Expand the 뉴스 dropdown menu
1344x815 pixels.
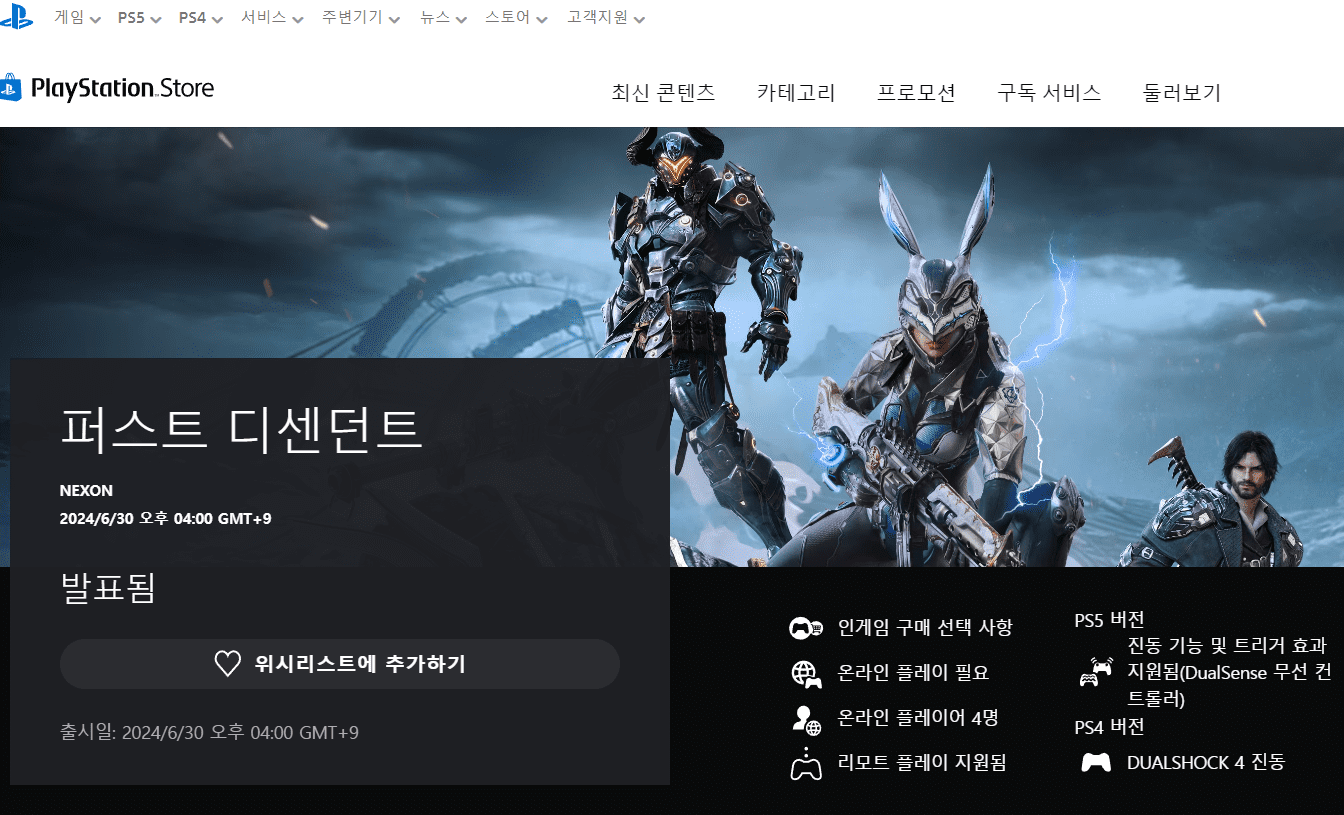tap(444, 18)
